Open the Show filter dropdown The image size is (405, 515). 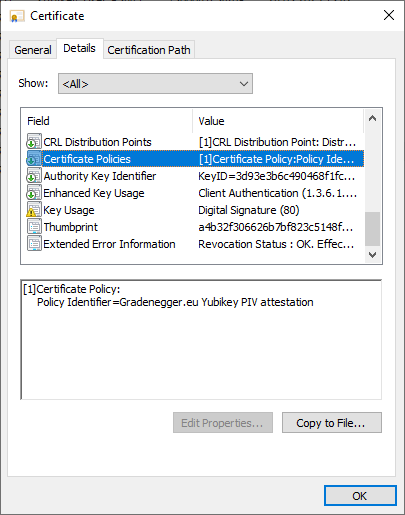coord(155,84)
